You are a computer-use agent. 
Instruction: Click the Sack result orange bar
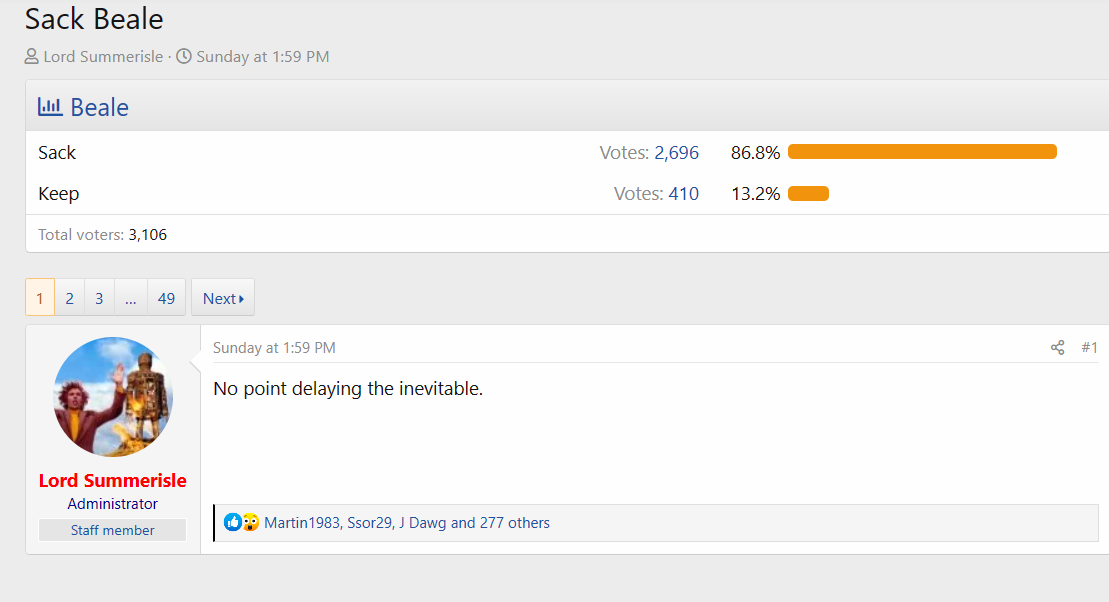pos(921,152)
